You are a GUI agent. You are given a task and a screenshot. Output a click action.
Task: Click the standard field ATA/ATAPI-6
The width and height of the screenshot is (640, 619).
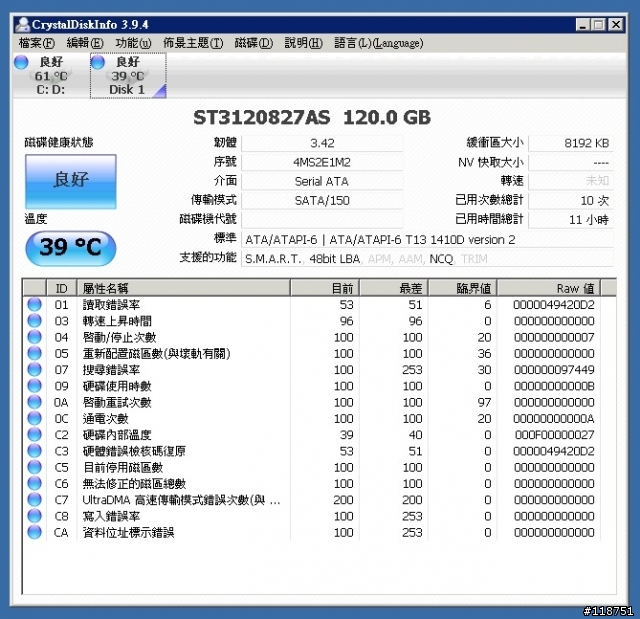427,240
